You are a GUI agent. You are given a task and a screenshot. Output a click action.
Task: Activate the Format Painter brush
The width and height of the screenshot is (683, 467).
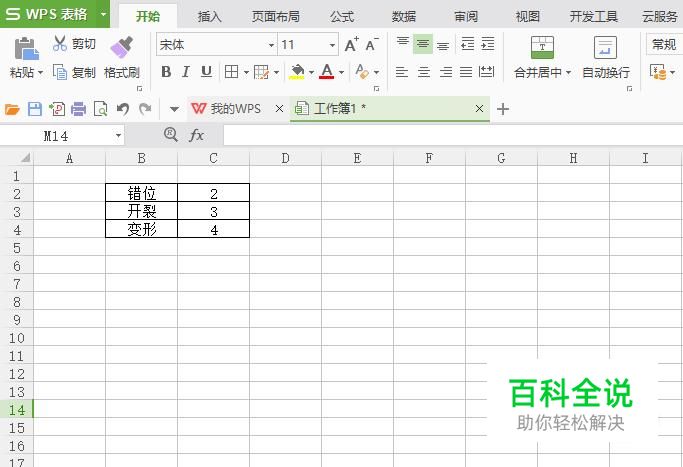click(122, 47)
